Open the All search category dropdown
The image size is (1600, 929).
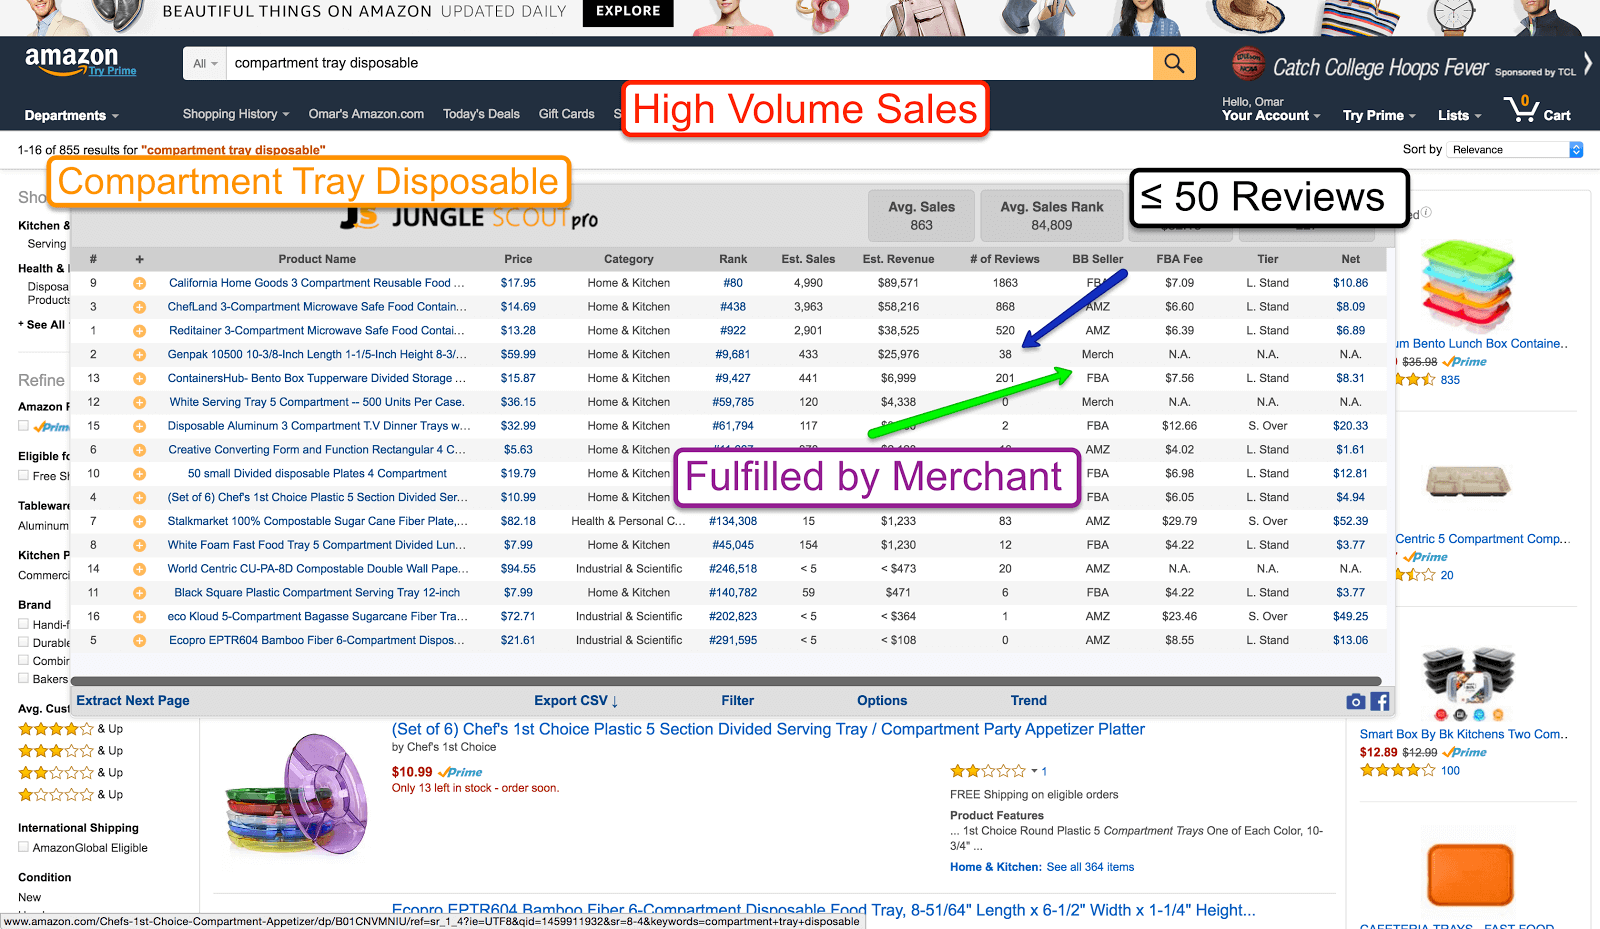tap(205, 63)
